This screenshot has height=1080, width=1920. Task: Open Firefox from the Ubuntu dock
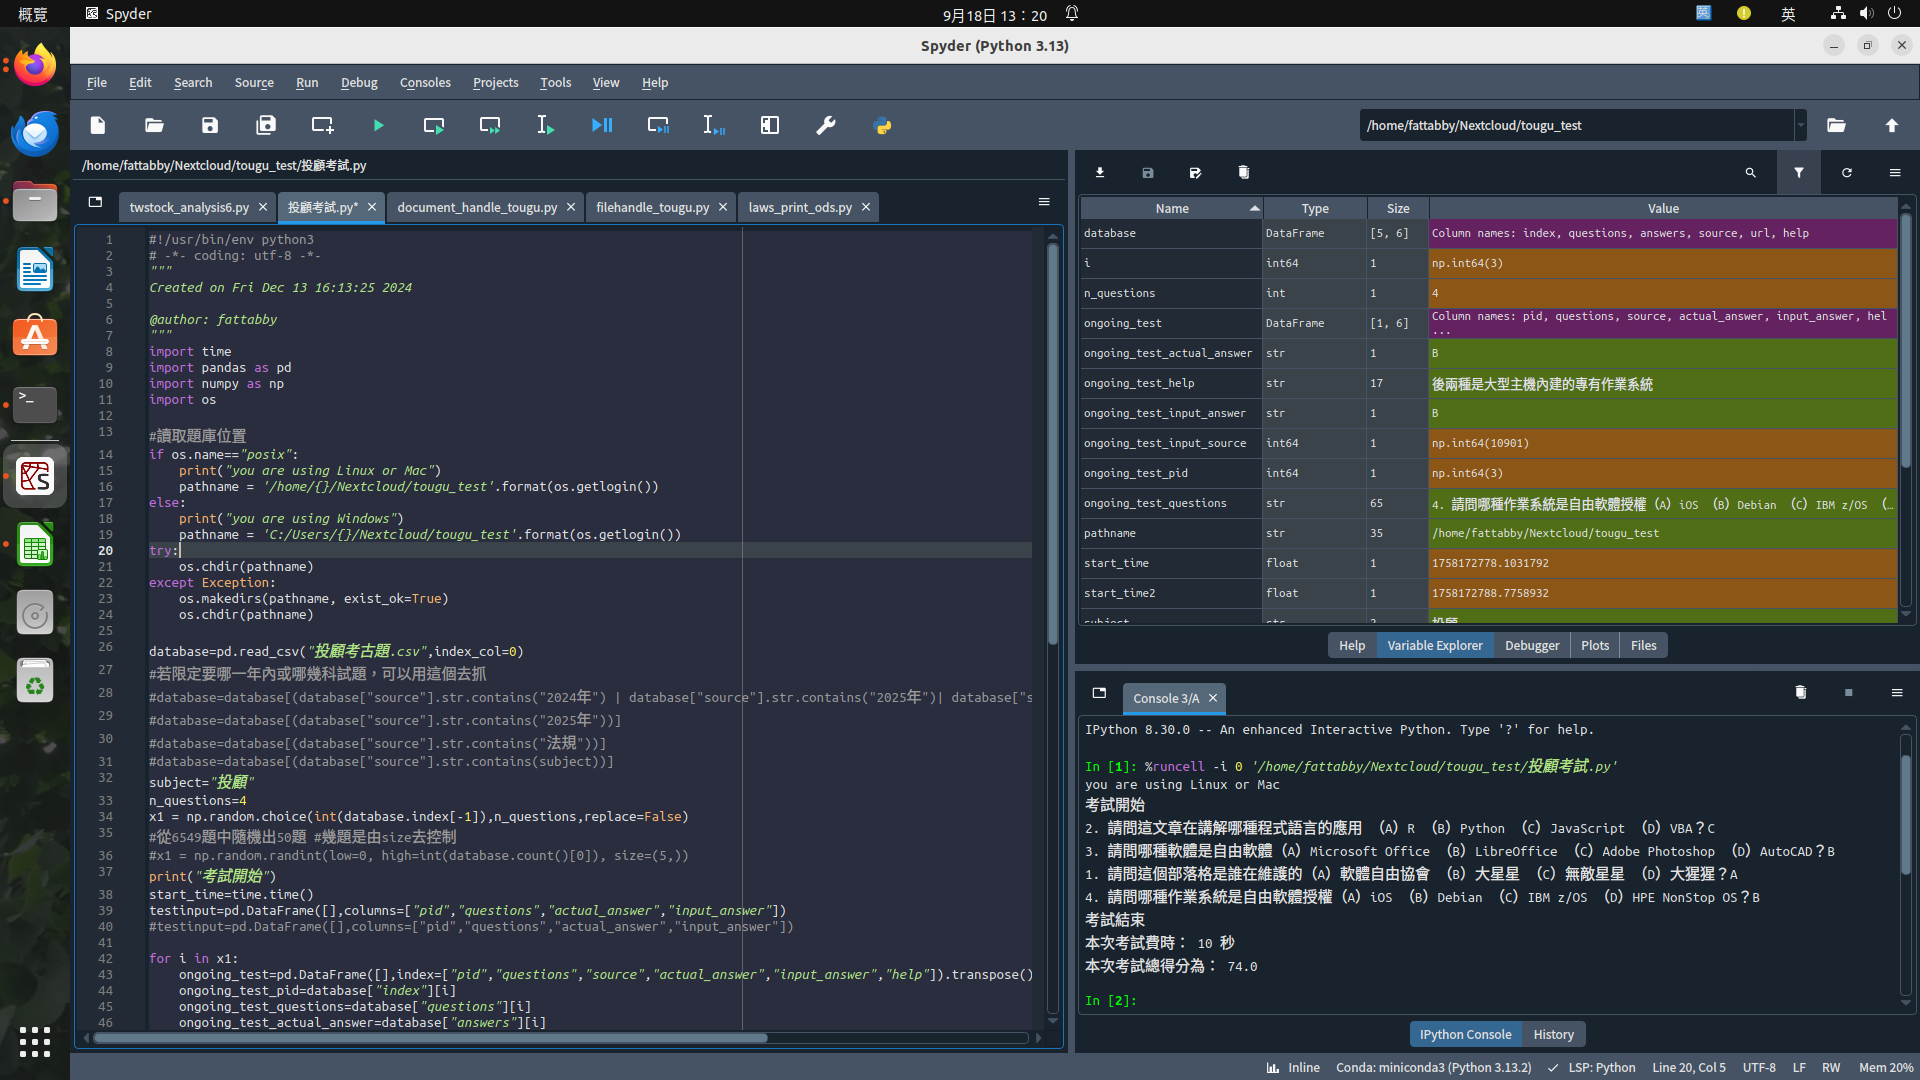tap(35, 65)
